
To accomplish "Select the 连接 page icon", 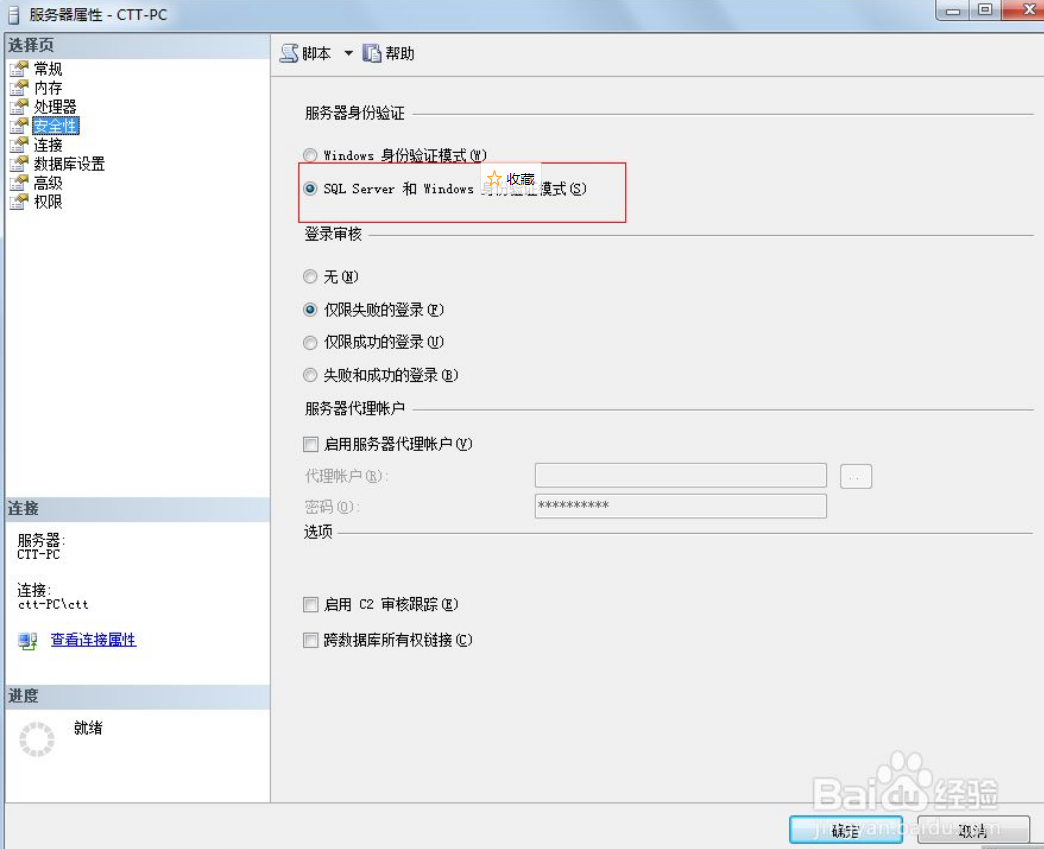I will 19,144.
